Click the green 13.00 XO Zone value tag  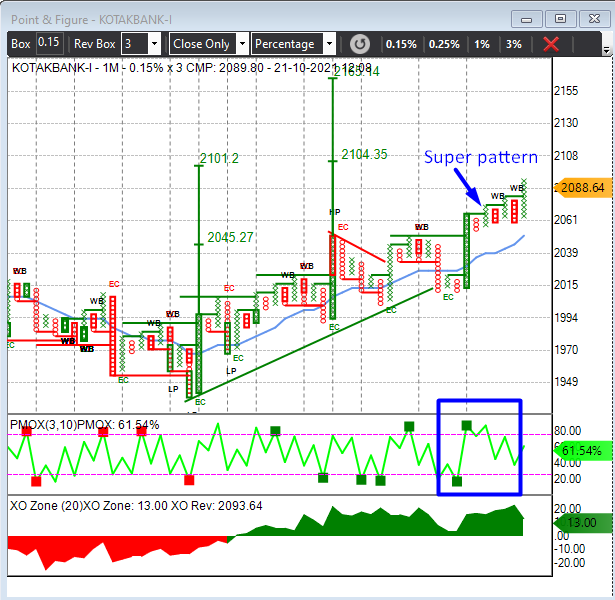coord(583,523)
